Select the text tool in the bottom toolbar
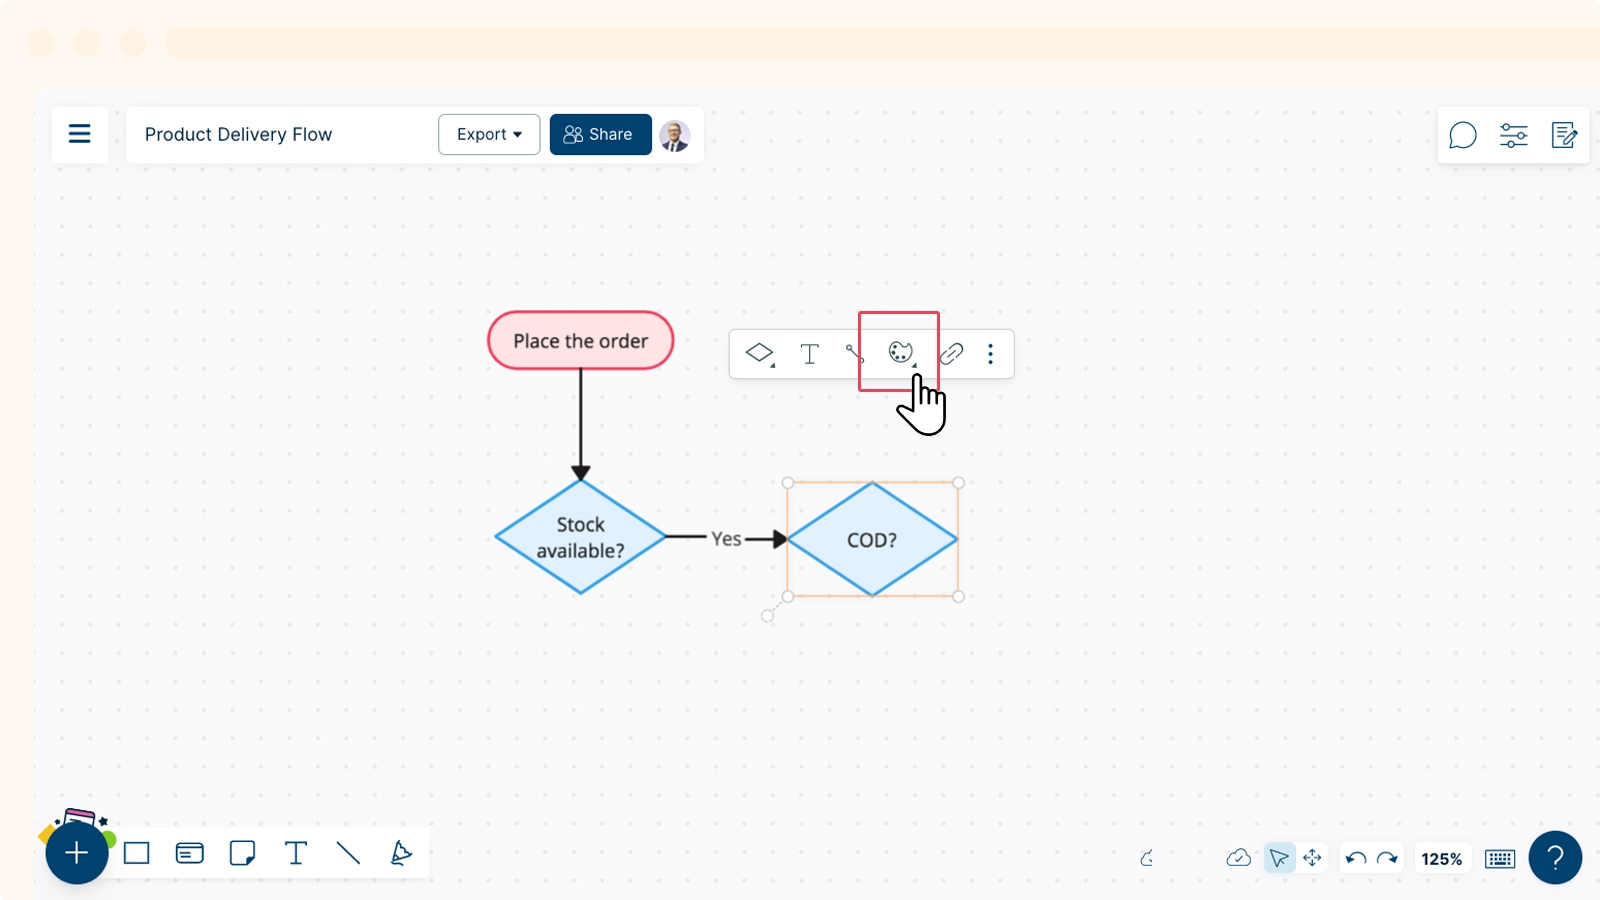The width and height of the screenshot is (1600, 900). [x=296, y=853]
